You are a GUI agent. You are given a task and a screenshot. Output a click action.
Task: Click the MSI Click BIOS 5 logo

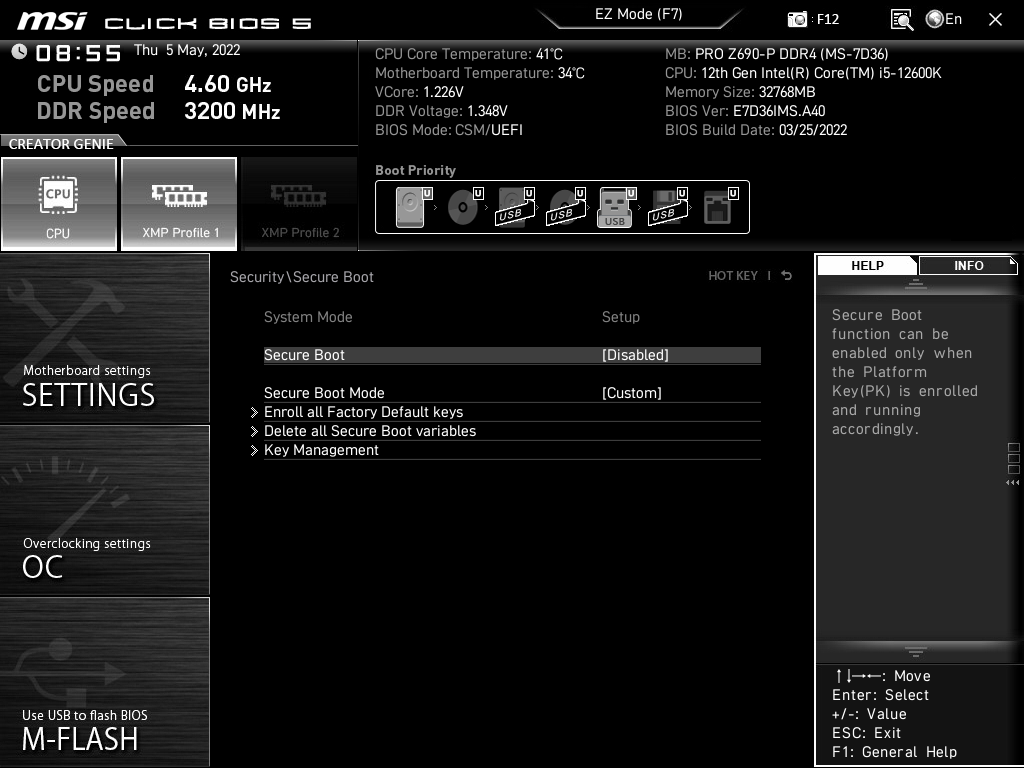[165, 22]
